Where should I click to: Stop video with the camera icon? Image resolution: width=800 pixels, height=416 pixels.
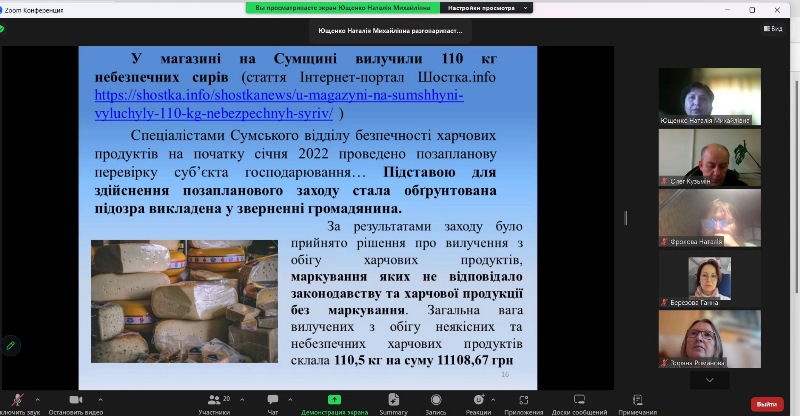76,400
